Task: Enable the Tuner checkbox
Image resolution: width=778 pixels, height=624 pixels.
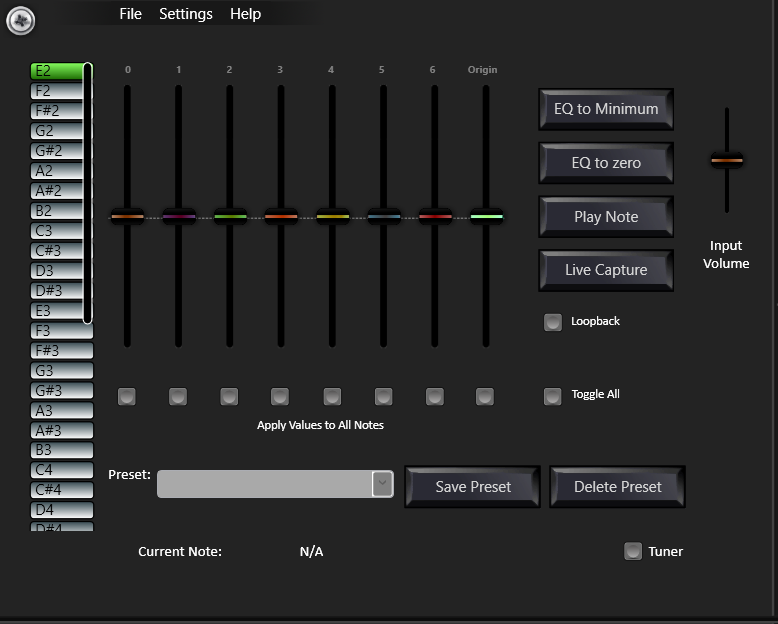Action: (x=633, y=551)
